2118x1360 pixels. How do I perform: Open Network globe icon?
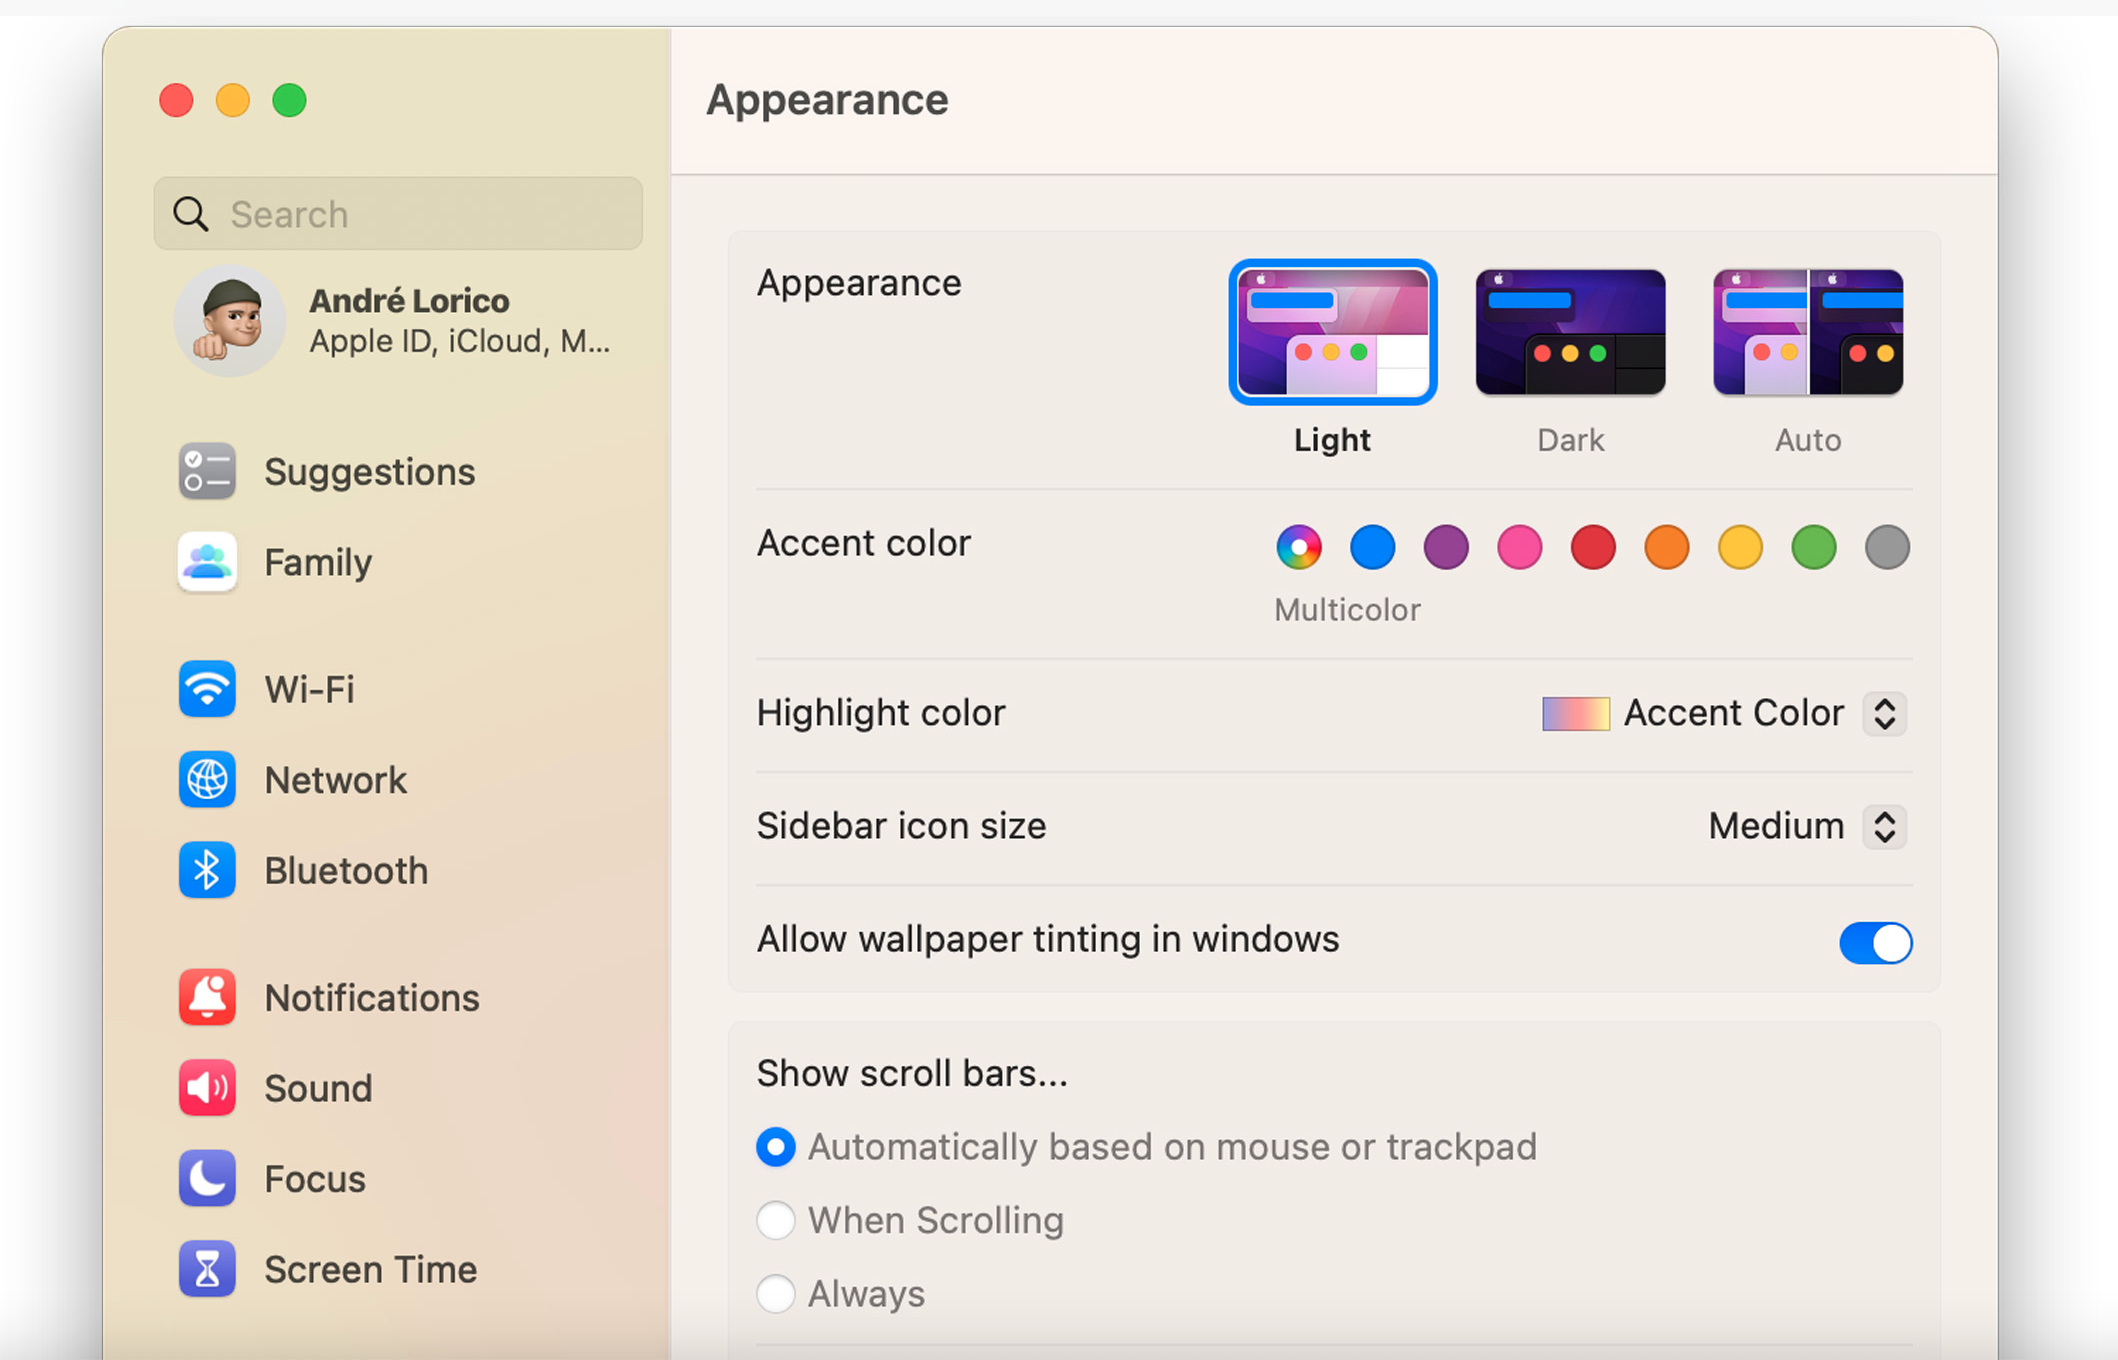coord(207,780)
